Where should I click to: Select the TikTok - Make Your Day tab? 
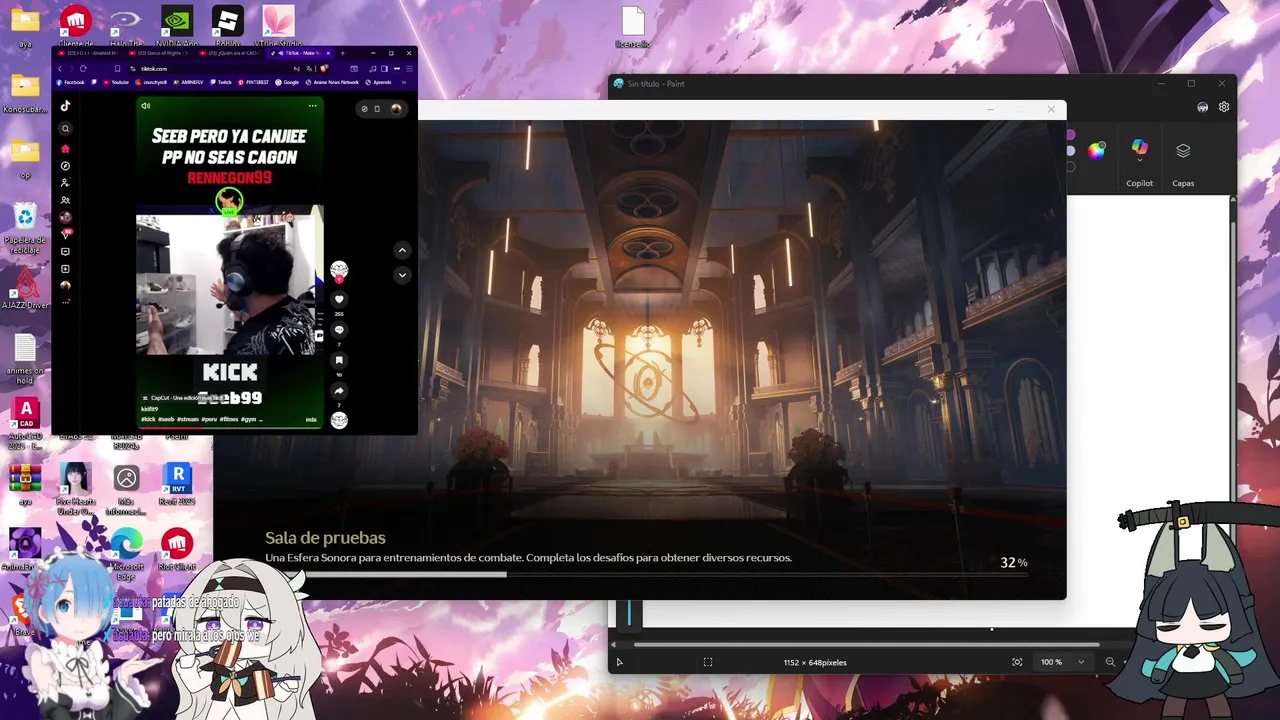[300, 53]
